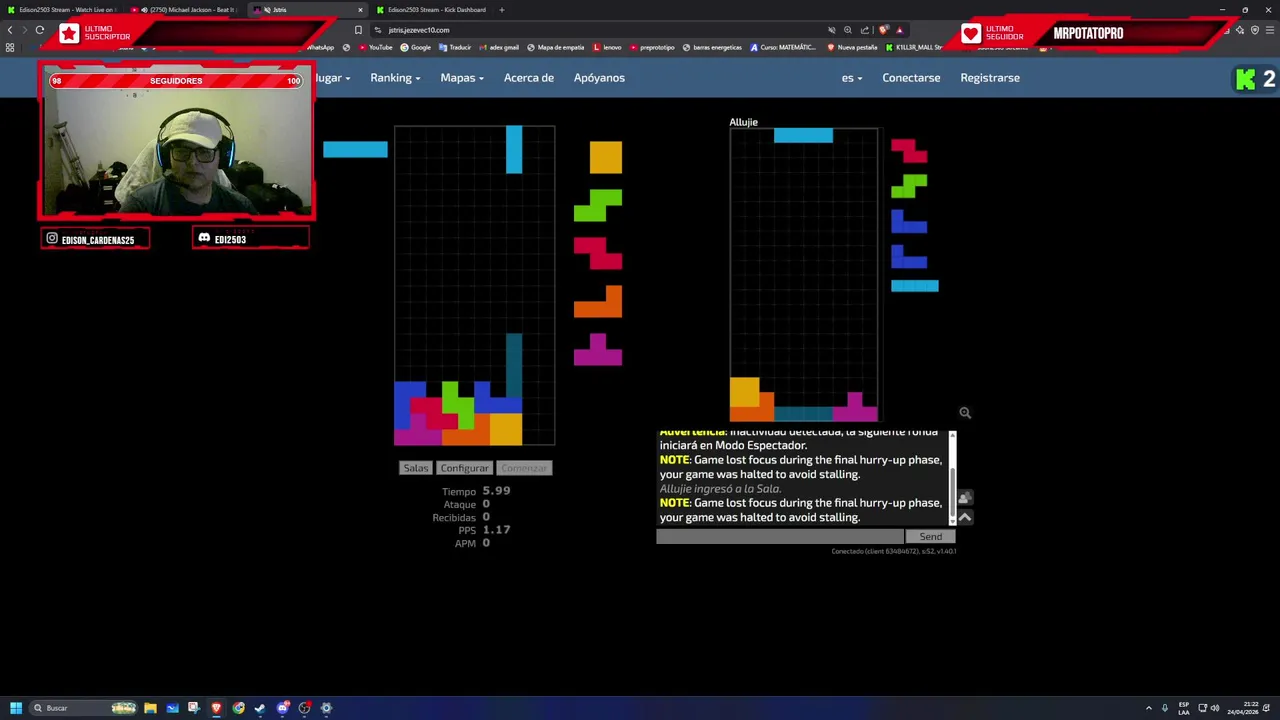Image resolution: width=1280 pixels, height=720 pixels.
Task: Open the YouTube bookmark
Action: pyautogui.click(x=375, y=47)
